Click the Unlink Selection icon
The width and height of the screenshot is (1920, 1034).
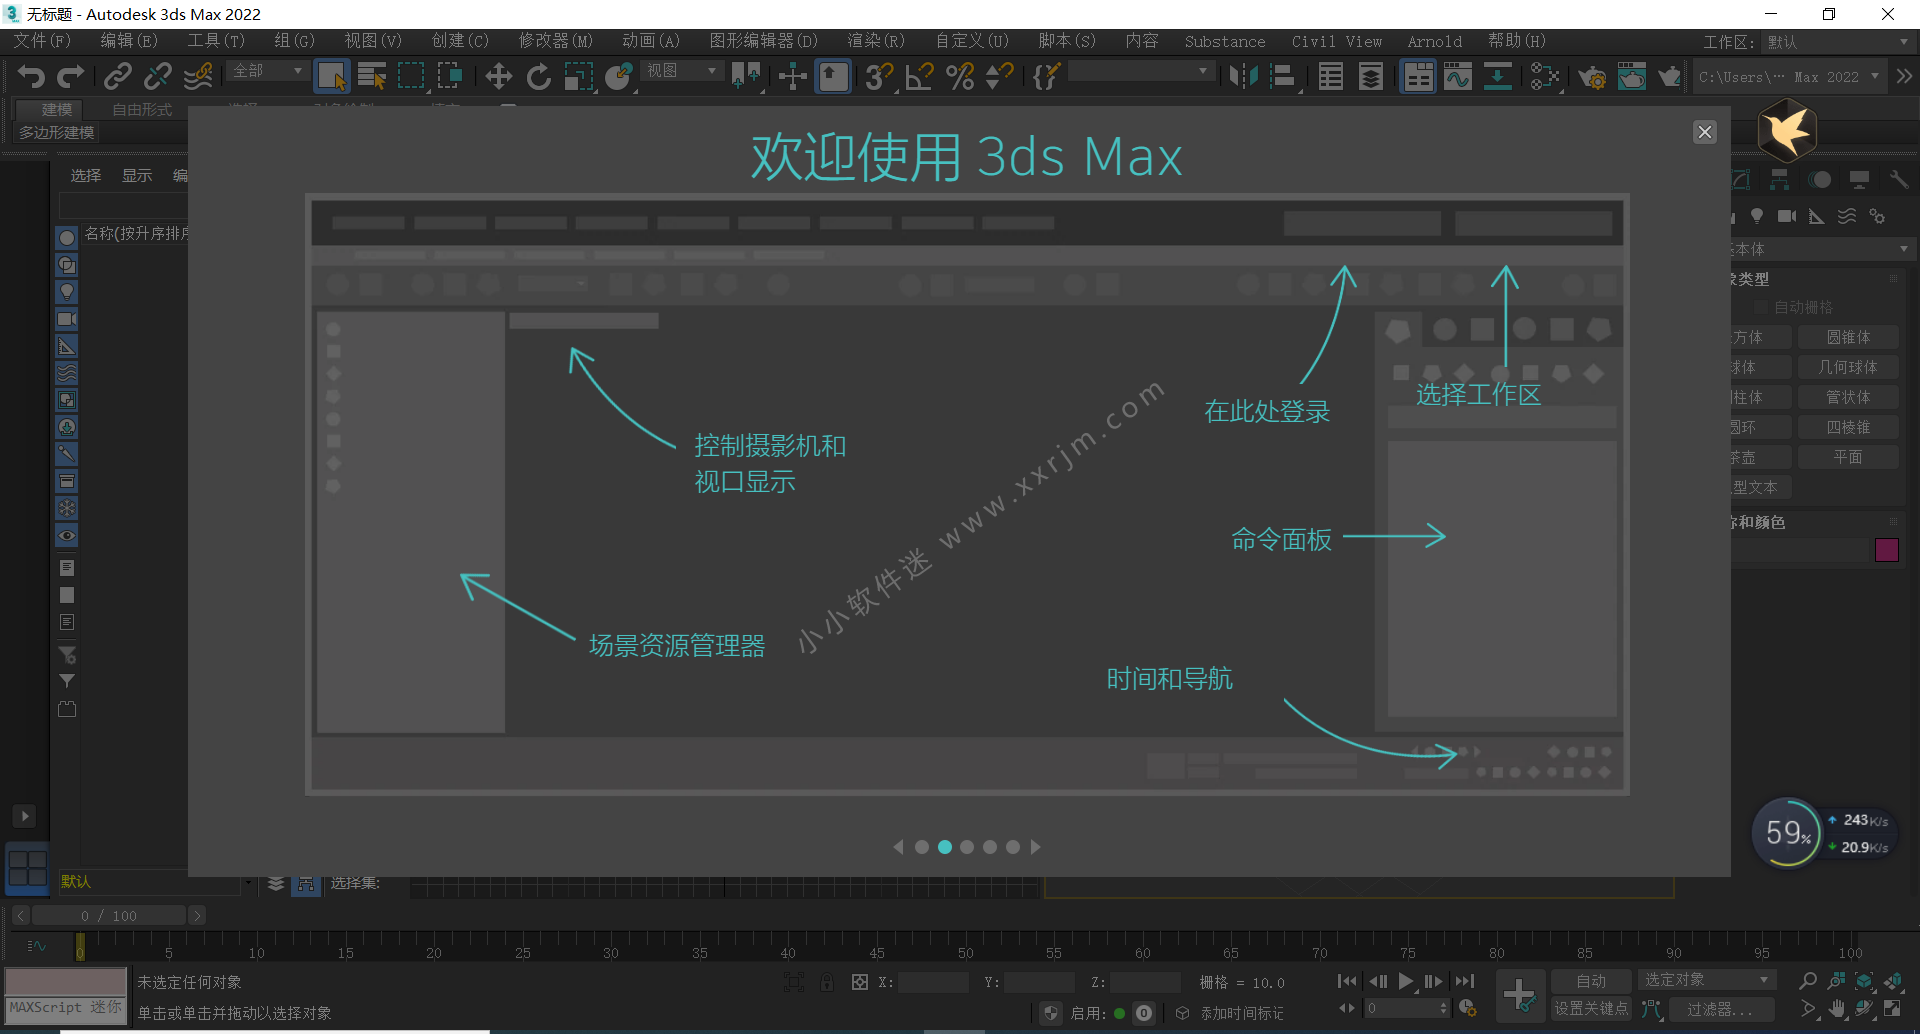coord(158,76)
